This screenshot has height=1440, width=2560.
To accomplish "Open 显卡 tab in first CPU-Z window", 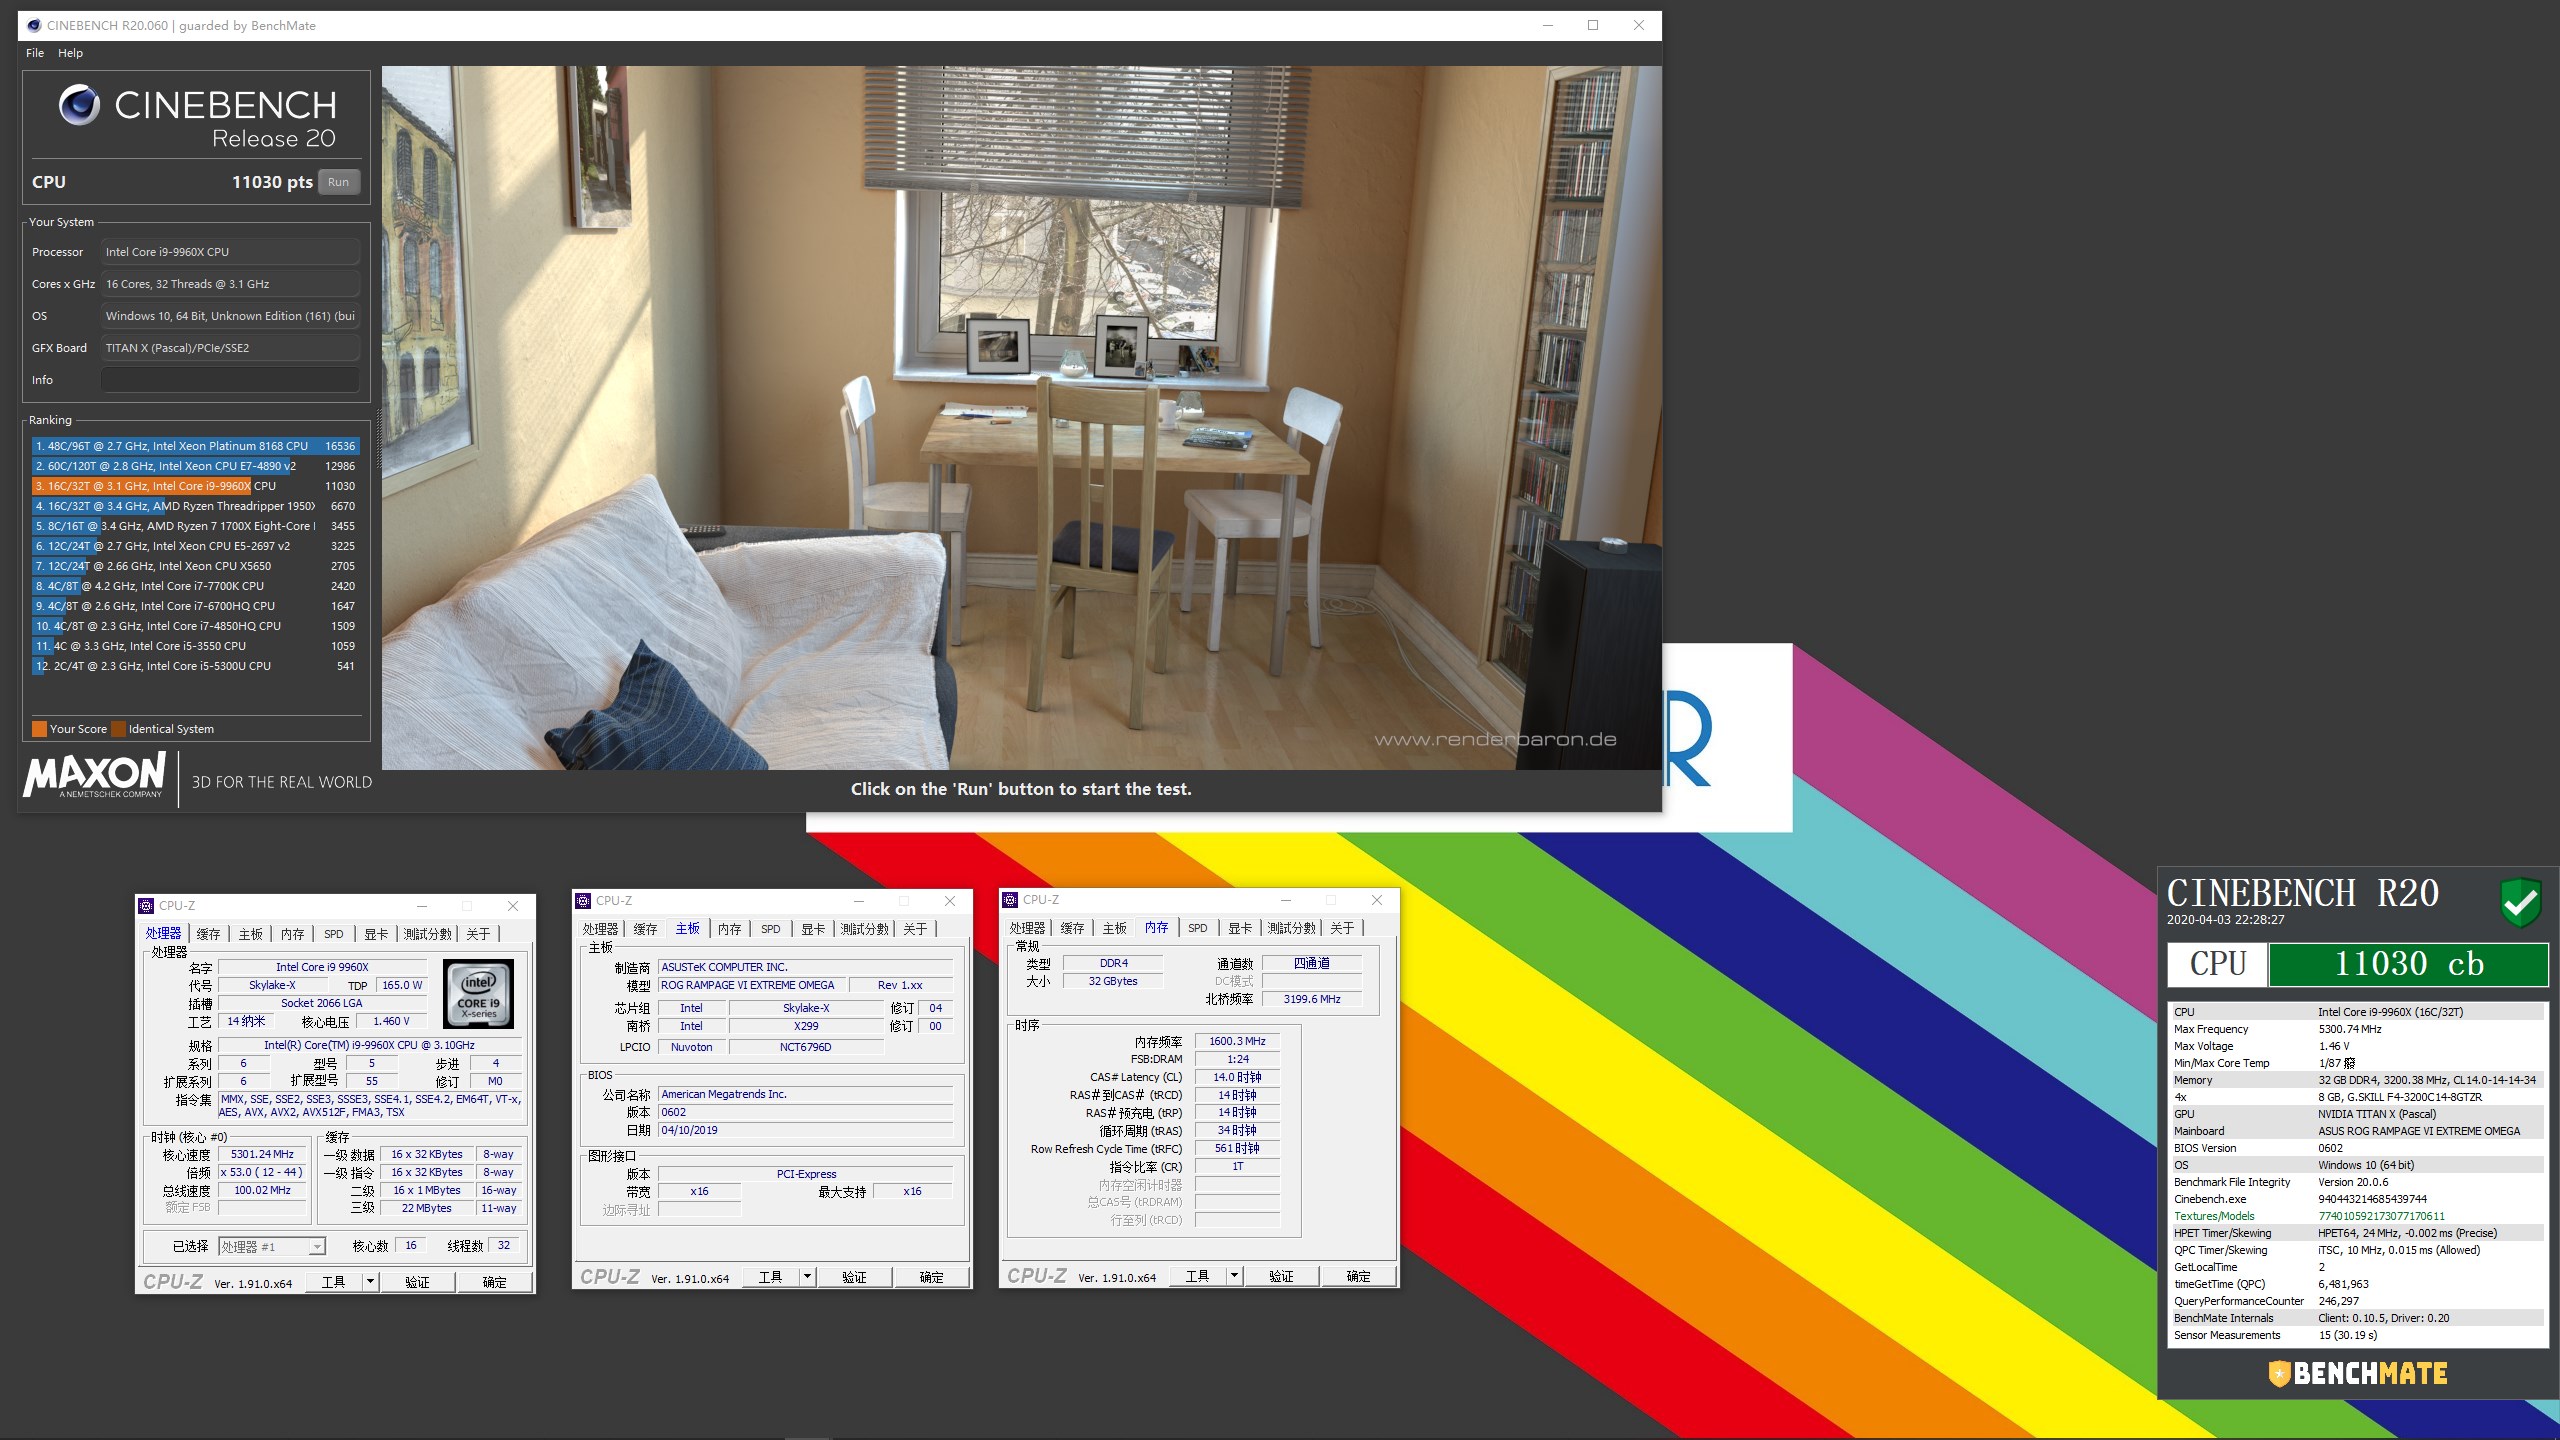I will pyautogui.click(x=376, y=934).
